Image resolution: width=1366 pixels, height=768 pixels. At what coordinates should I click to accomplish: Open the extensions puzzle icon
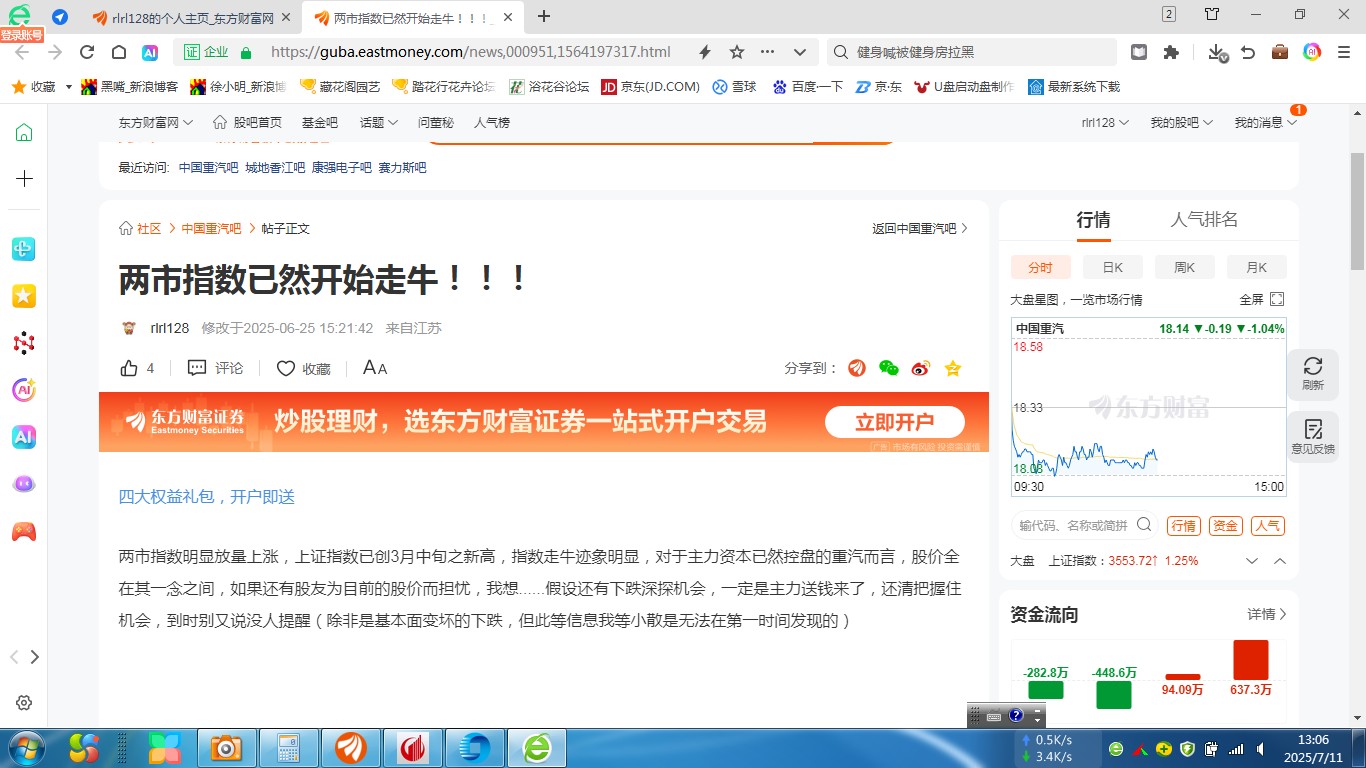coord(1171,52)
